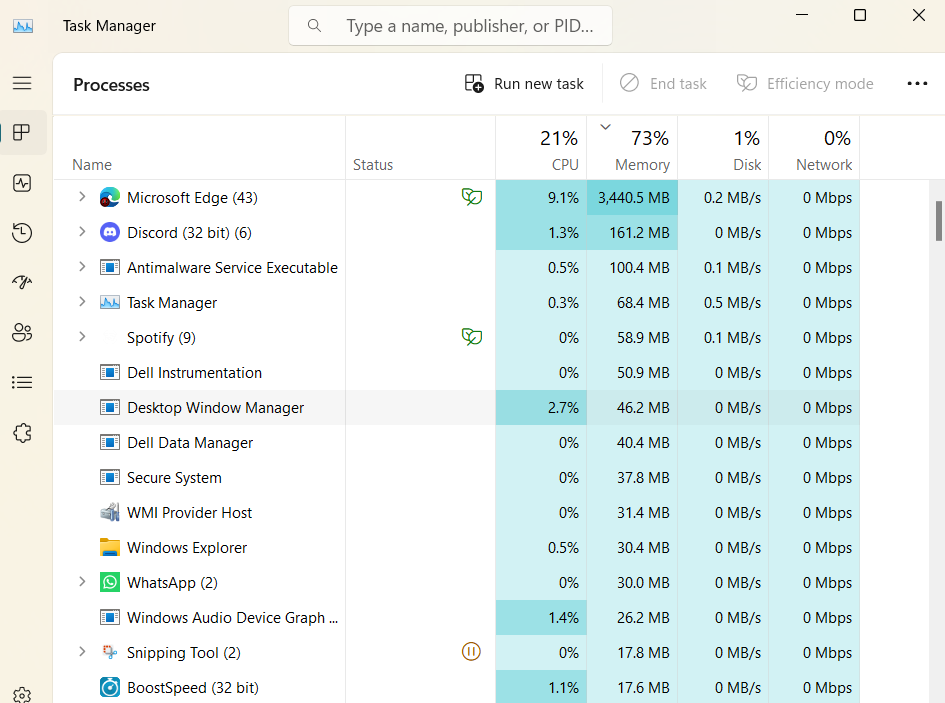Open App history from sidebar
The height and width of the screenshot is (703, 945).
22,233
